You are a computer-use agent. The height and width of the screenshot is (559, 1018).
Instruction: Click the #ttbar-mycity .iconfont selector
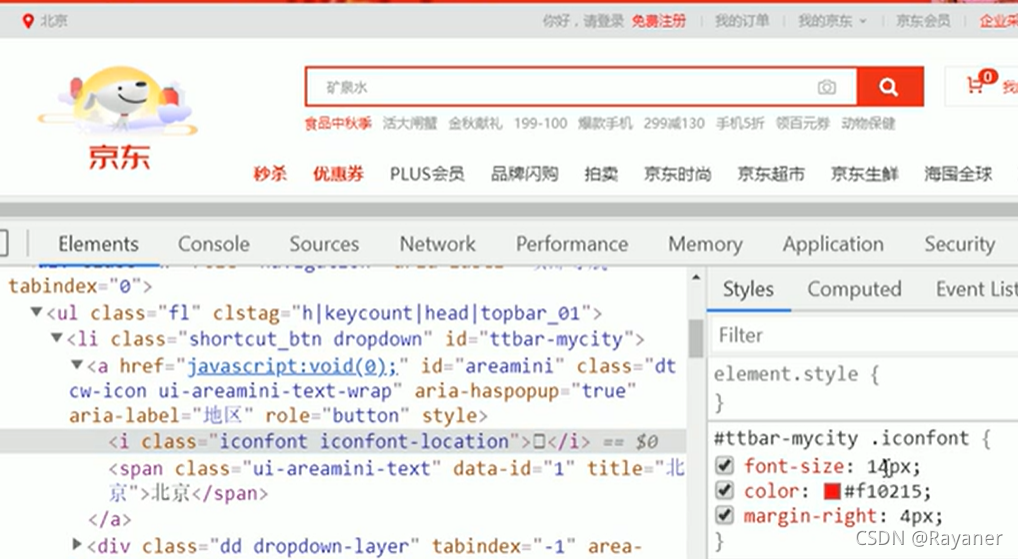click(841, 438)
